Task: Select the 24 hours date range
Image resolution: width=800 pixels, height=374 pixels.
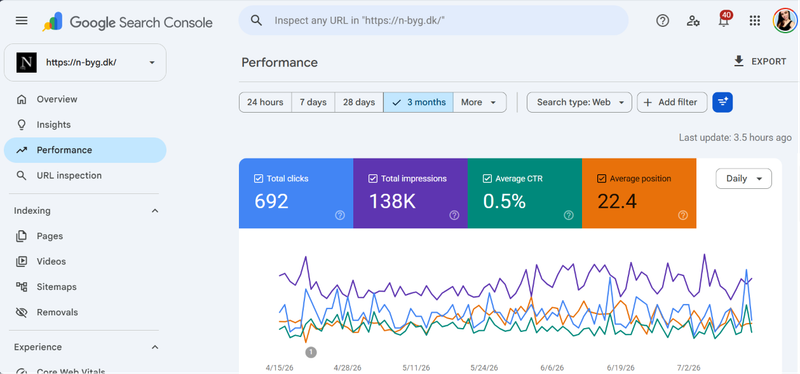Action: click(x=265, y=102)
